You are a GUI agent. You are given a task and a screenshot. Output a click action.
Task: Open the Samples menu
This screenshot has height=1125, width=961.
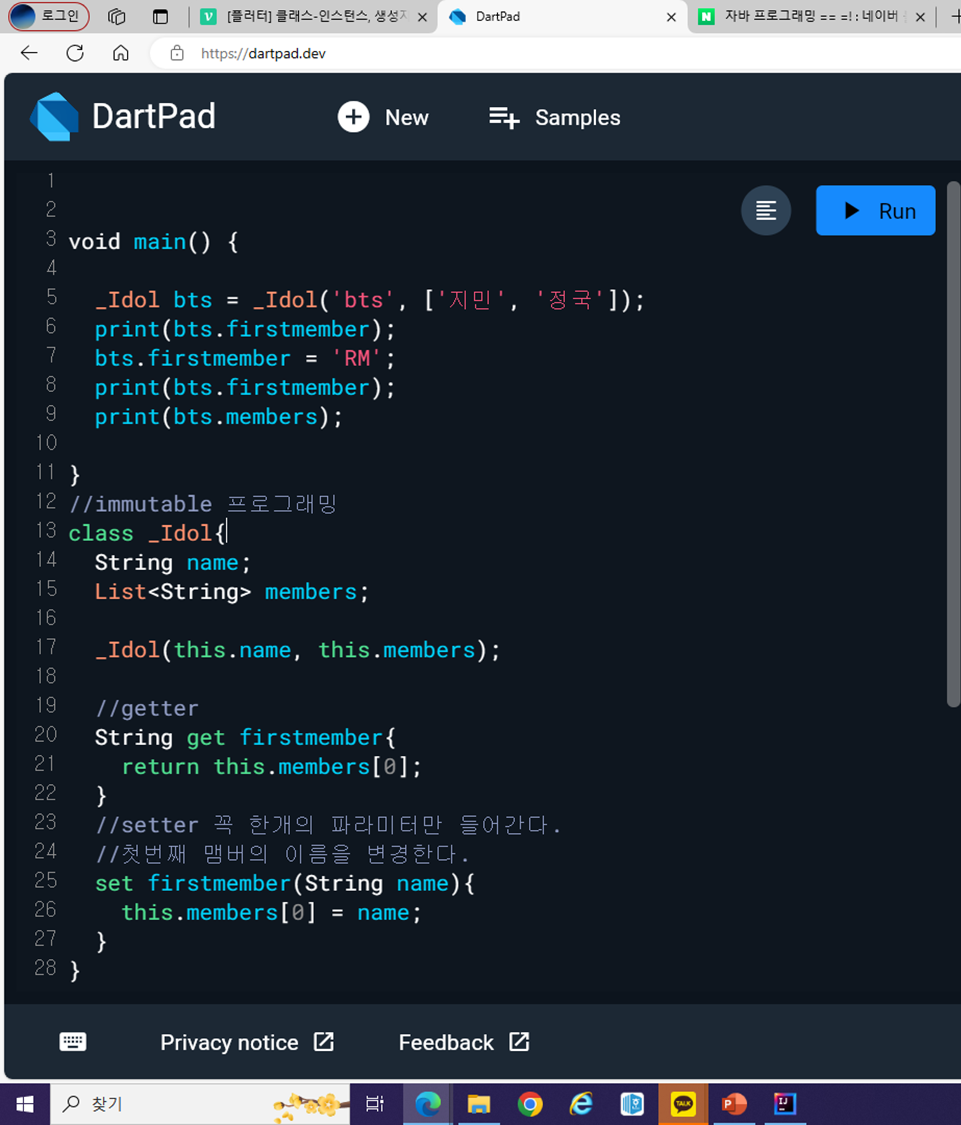555,117
